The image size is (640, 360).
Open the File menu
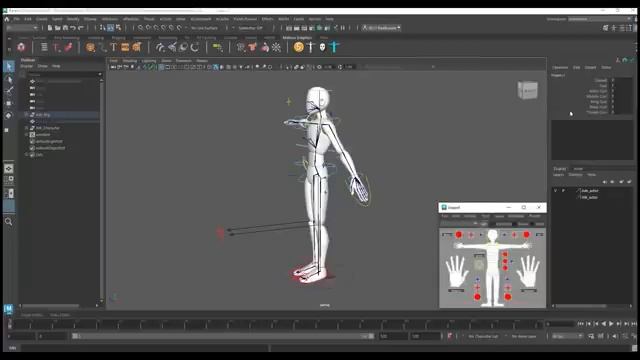point(17,19)
